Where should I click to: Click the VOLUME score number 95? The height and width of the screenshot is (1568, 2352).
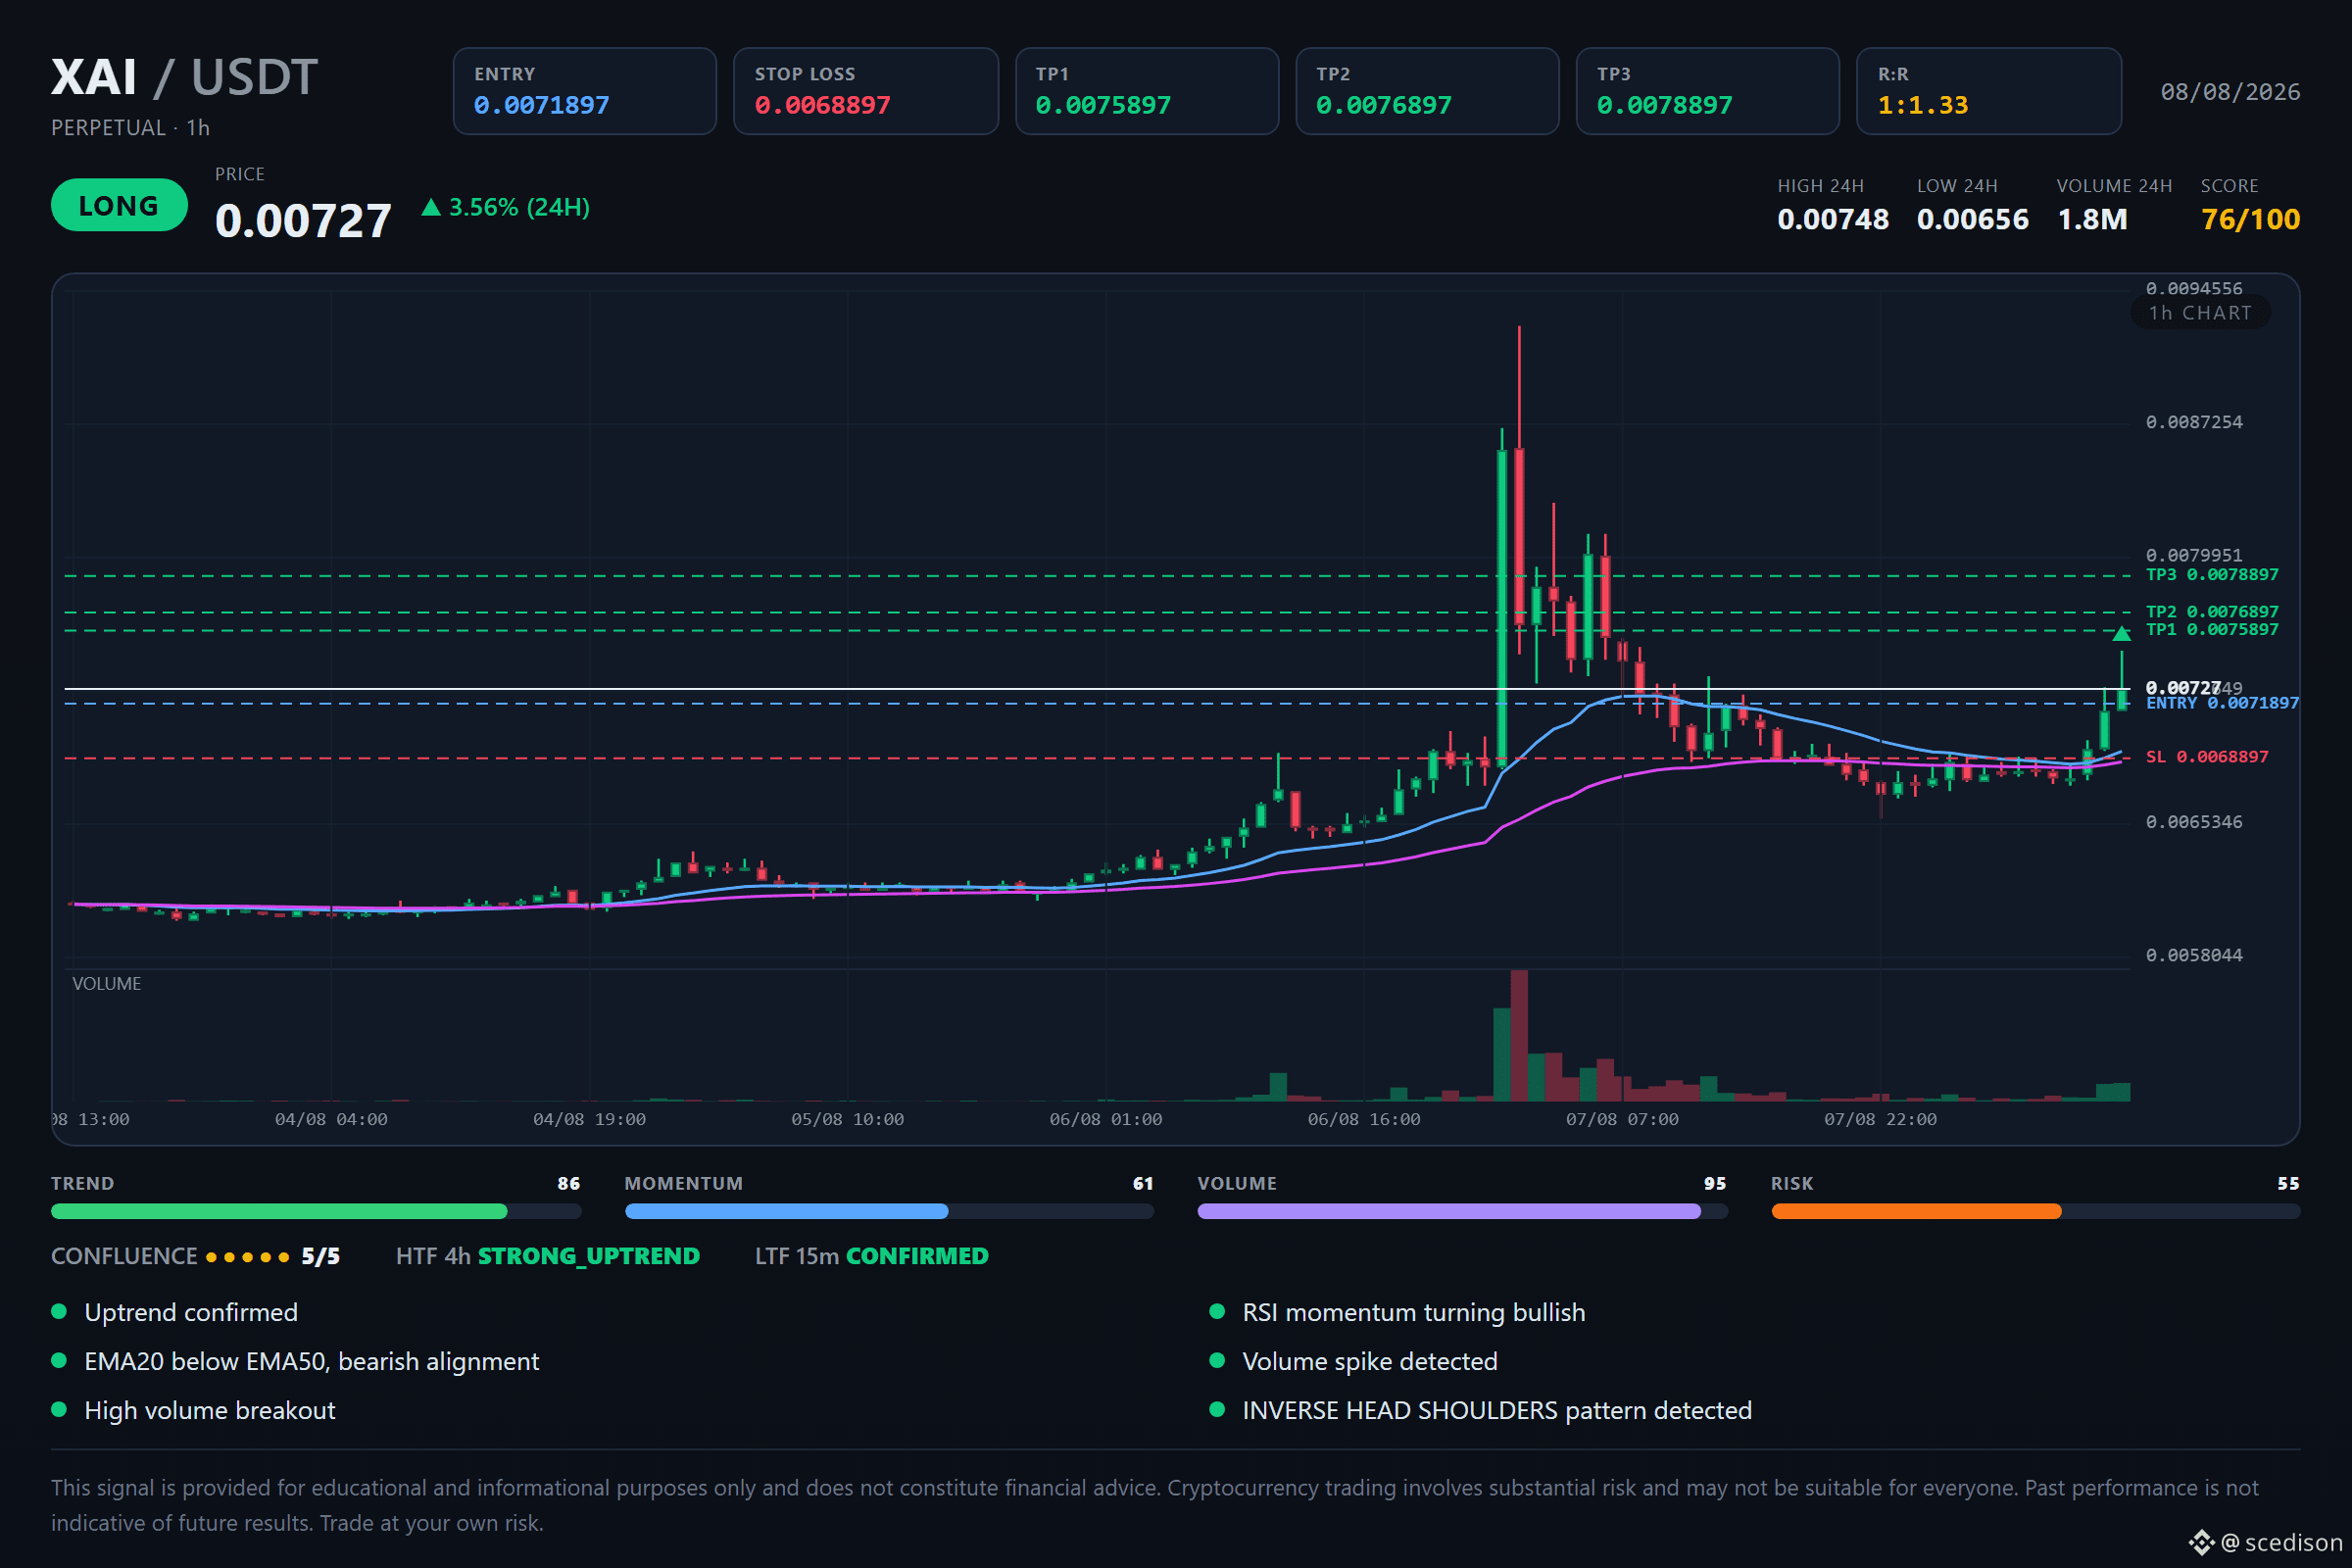(1715, 1183)
